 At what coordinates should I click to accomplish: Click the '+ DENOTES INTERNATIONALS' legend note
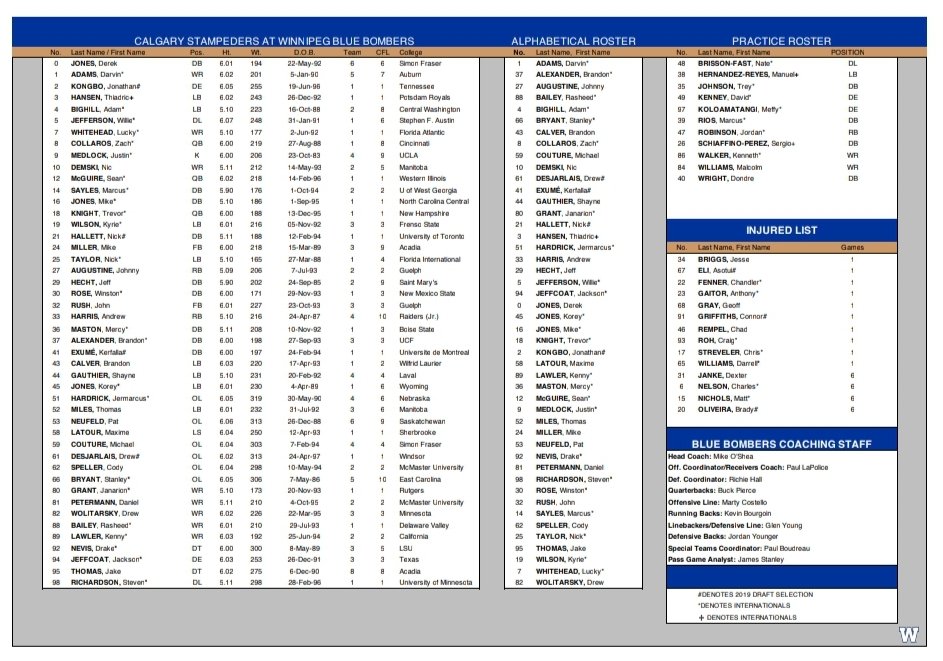(x=748, y=618)
